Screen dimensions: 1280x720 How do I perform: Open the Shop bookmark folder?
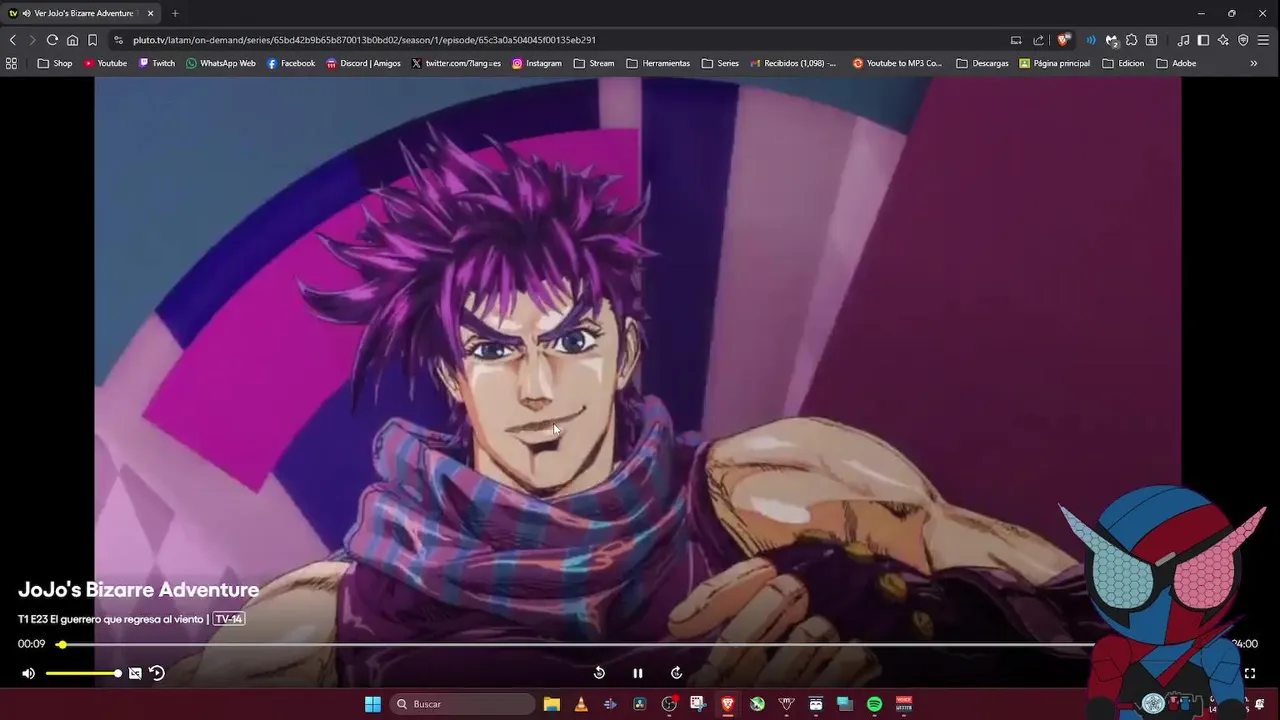point(55,63)
